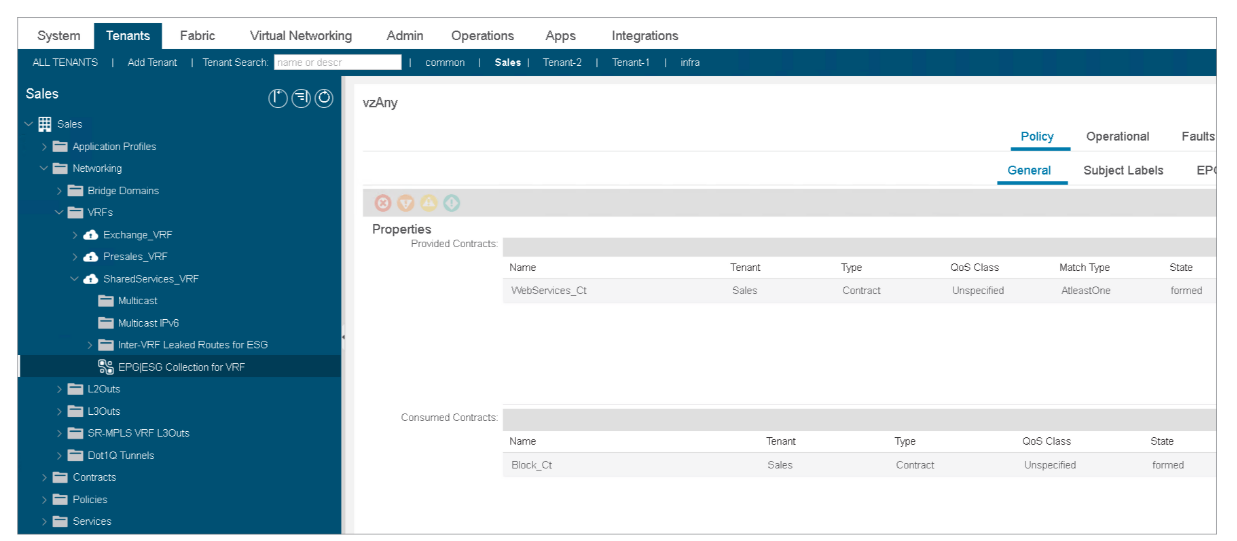
Task: Click the ALL TENANTS link
Action: point(65,62)
